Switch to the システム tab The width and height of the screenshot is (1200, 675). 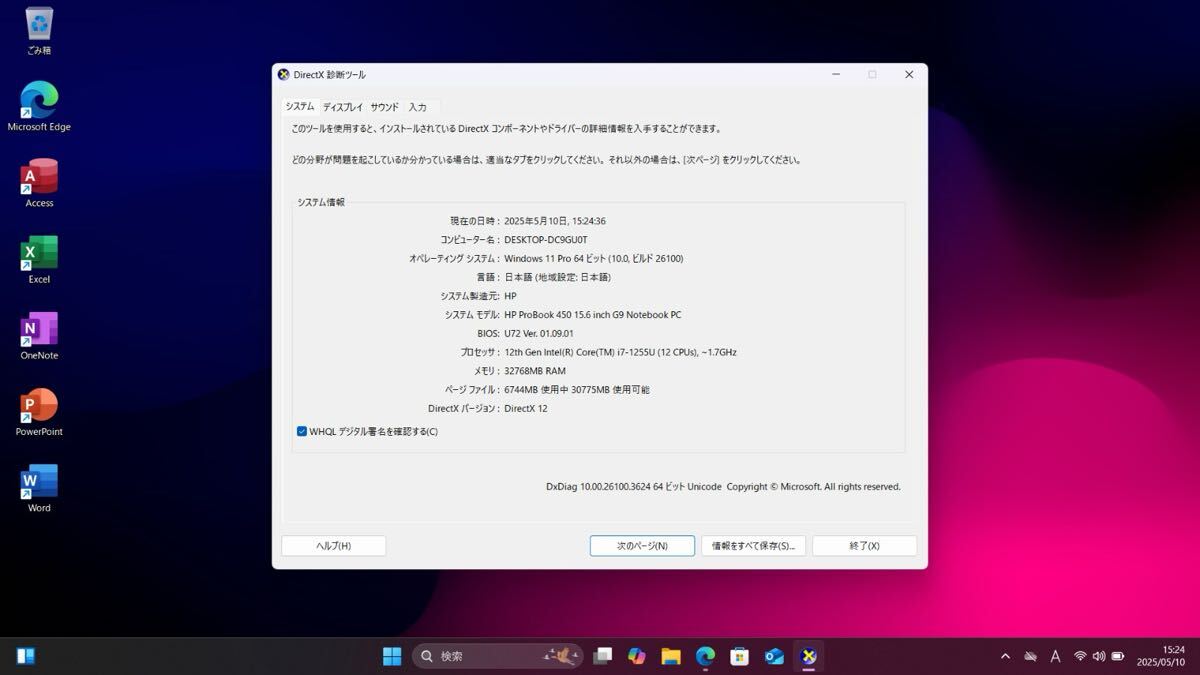(299, 106)
